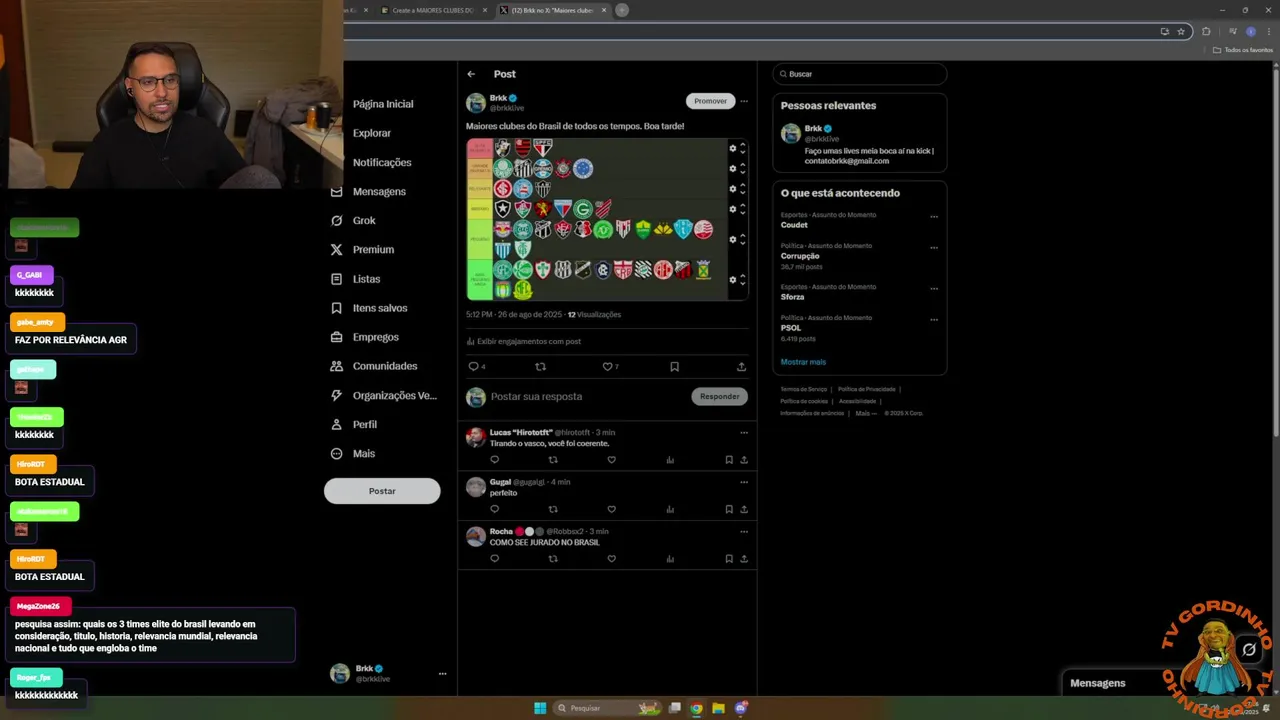Bookmark the main post
Screen dimensions: 1280x720
(x=674, y=367)
